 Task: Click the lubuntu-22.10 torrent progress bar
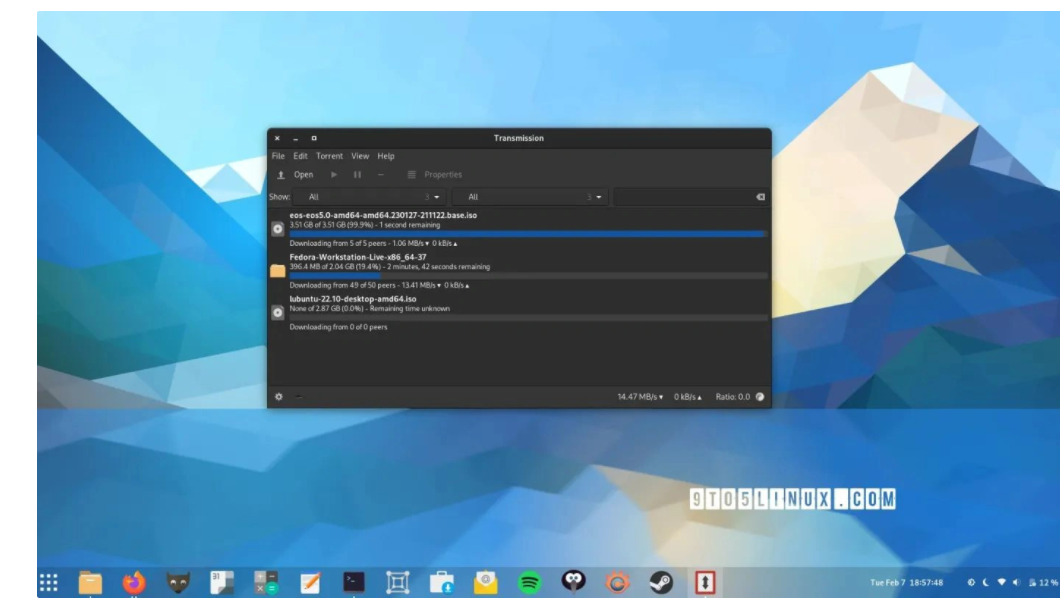coord(528,318)
